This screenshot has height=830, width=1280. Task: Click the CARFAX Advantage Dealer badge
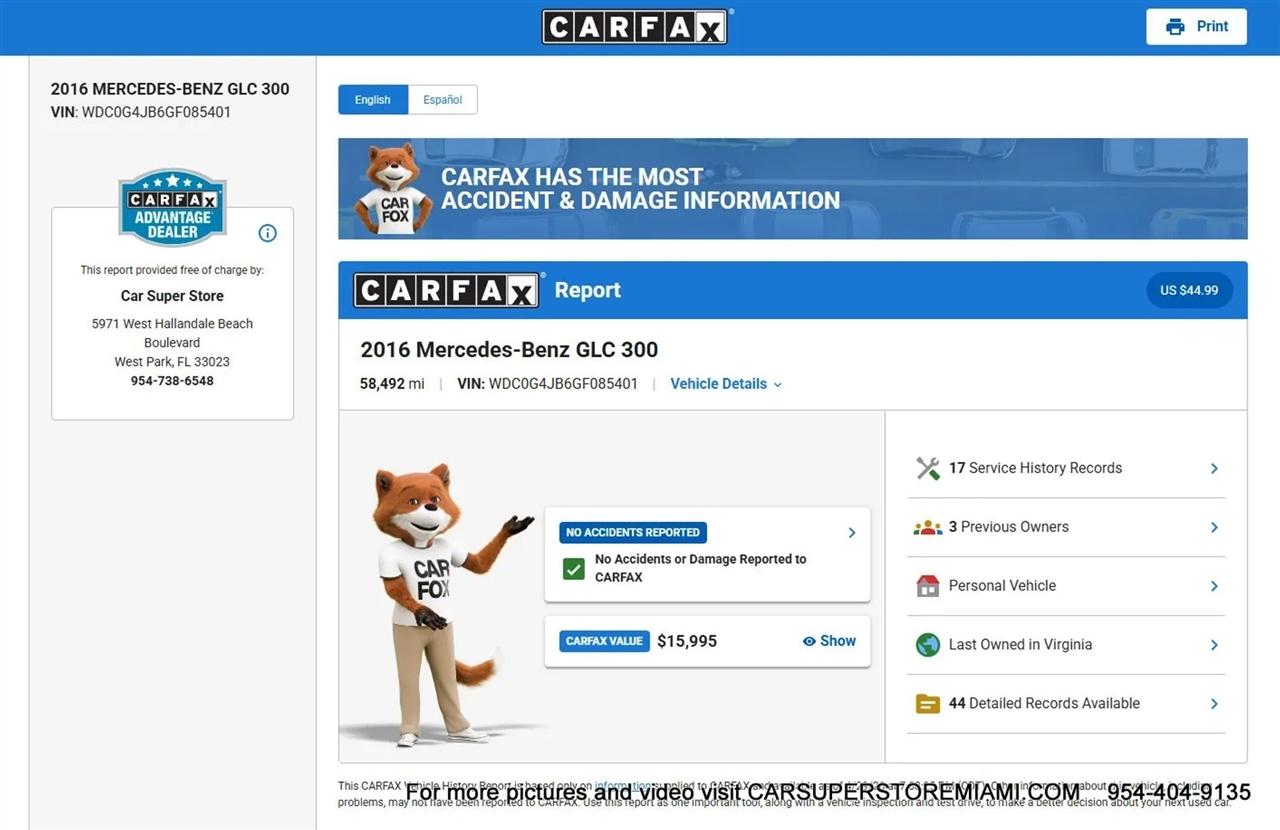point(172,207)
